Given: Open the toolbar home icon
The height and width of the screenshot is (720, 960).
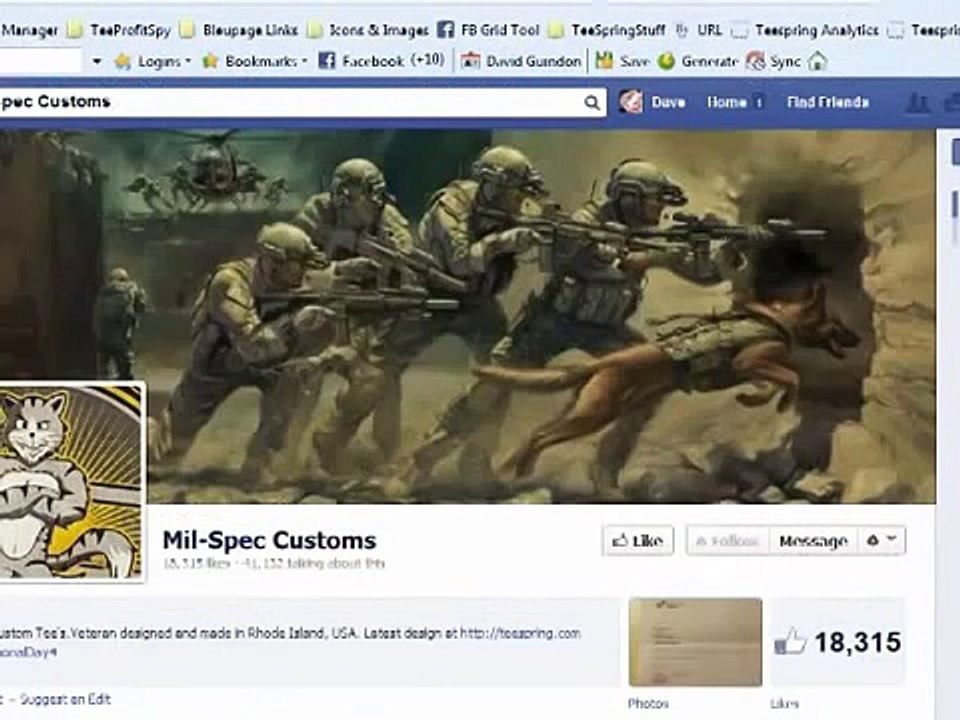Looking at the screenshot, I should pos(817,61).
